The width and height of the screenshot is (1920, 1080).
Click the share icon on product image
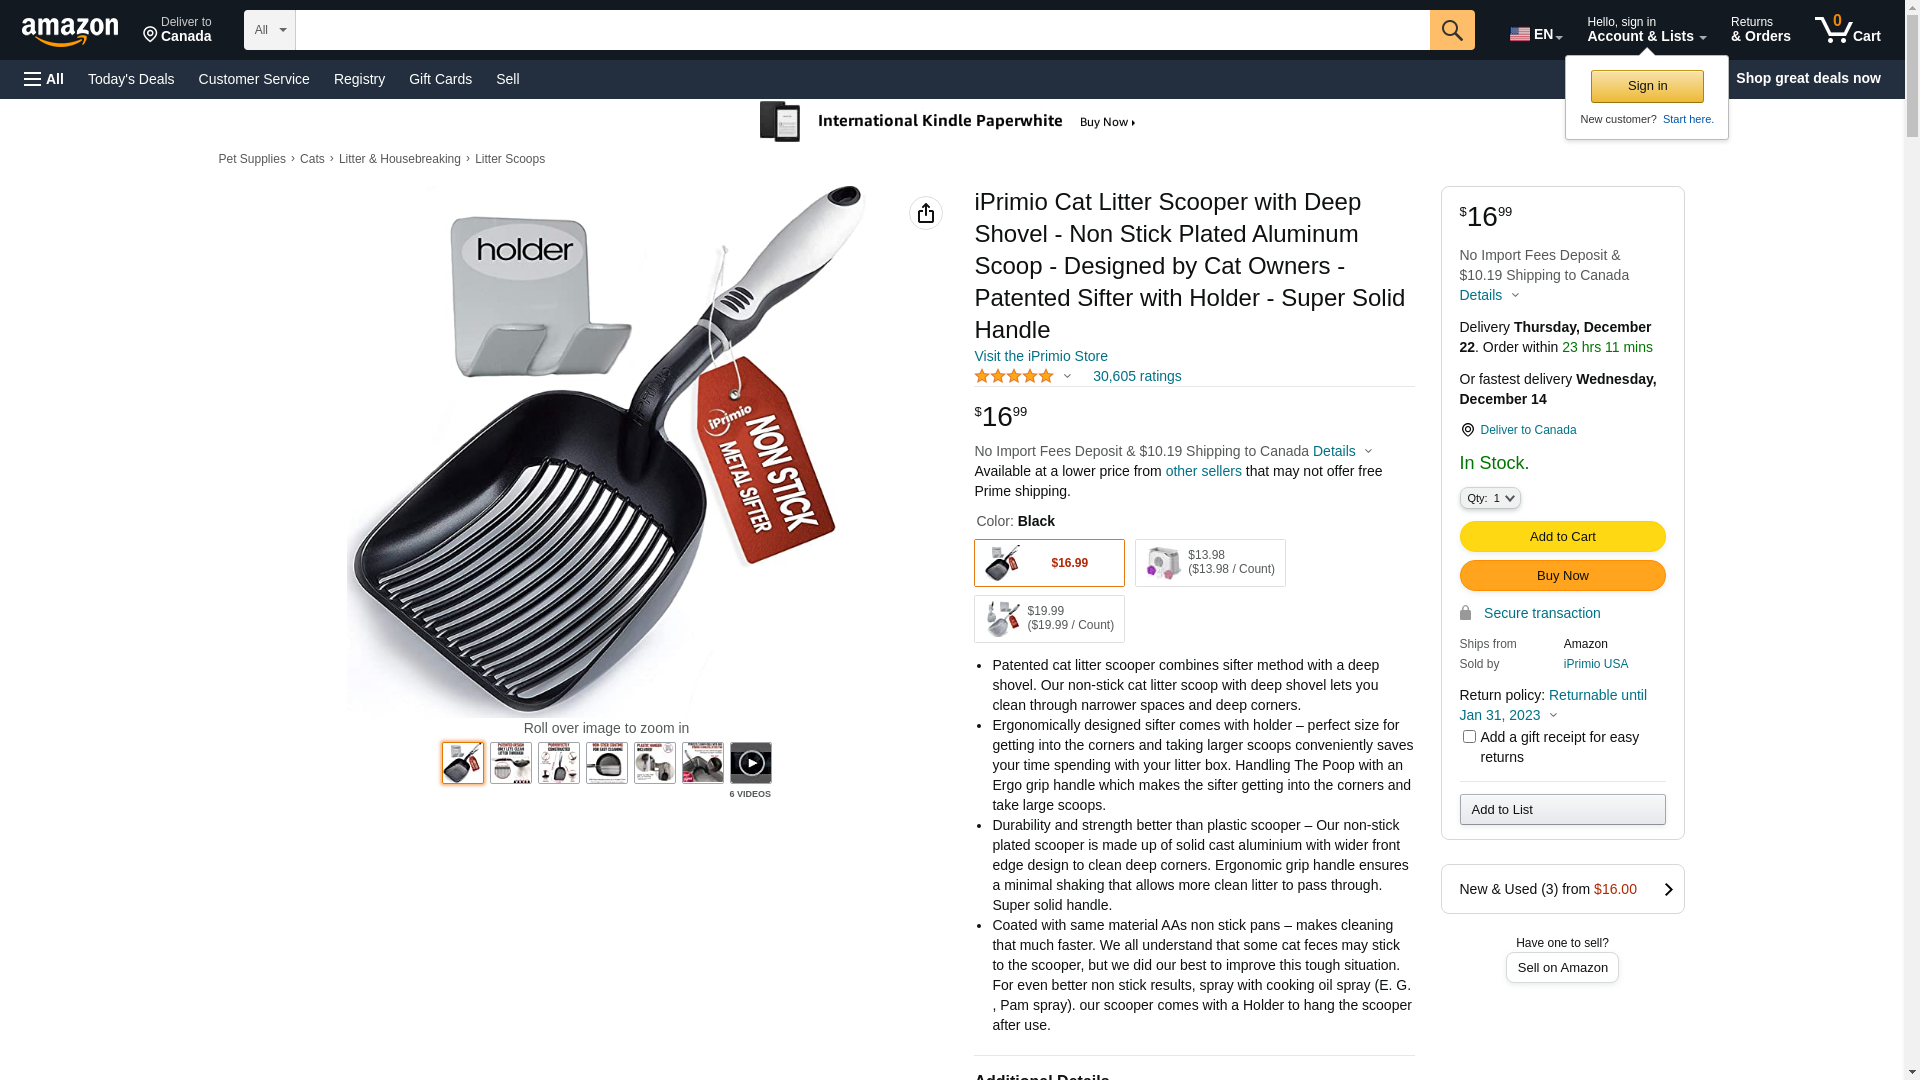coord(926,213)
